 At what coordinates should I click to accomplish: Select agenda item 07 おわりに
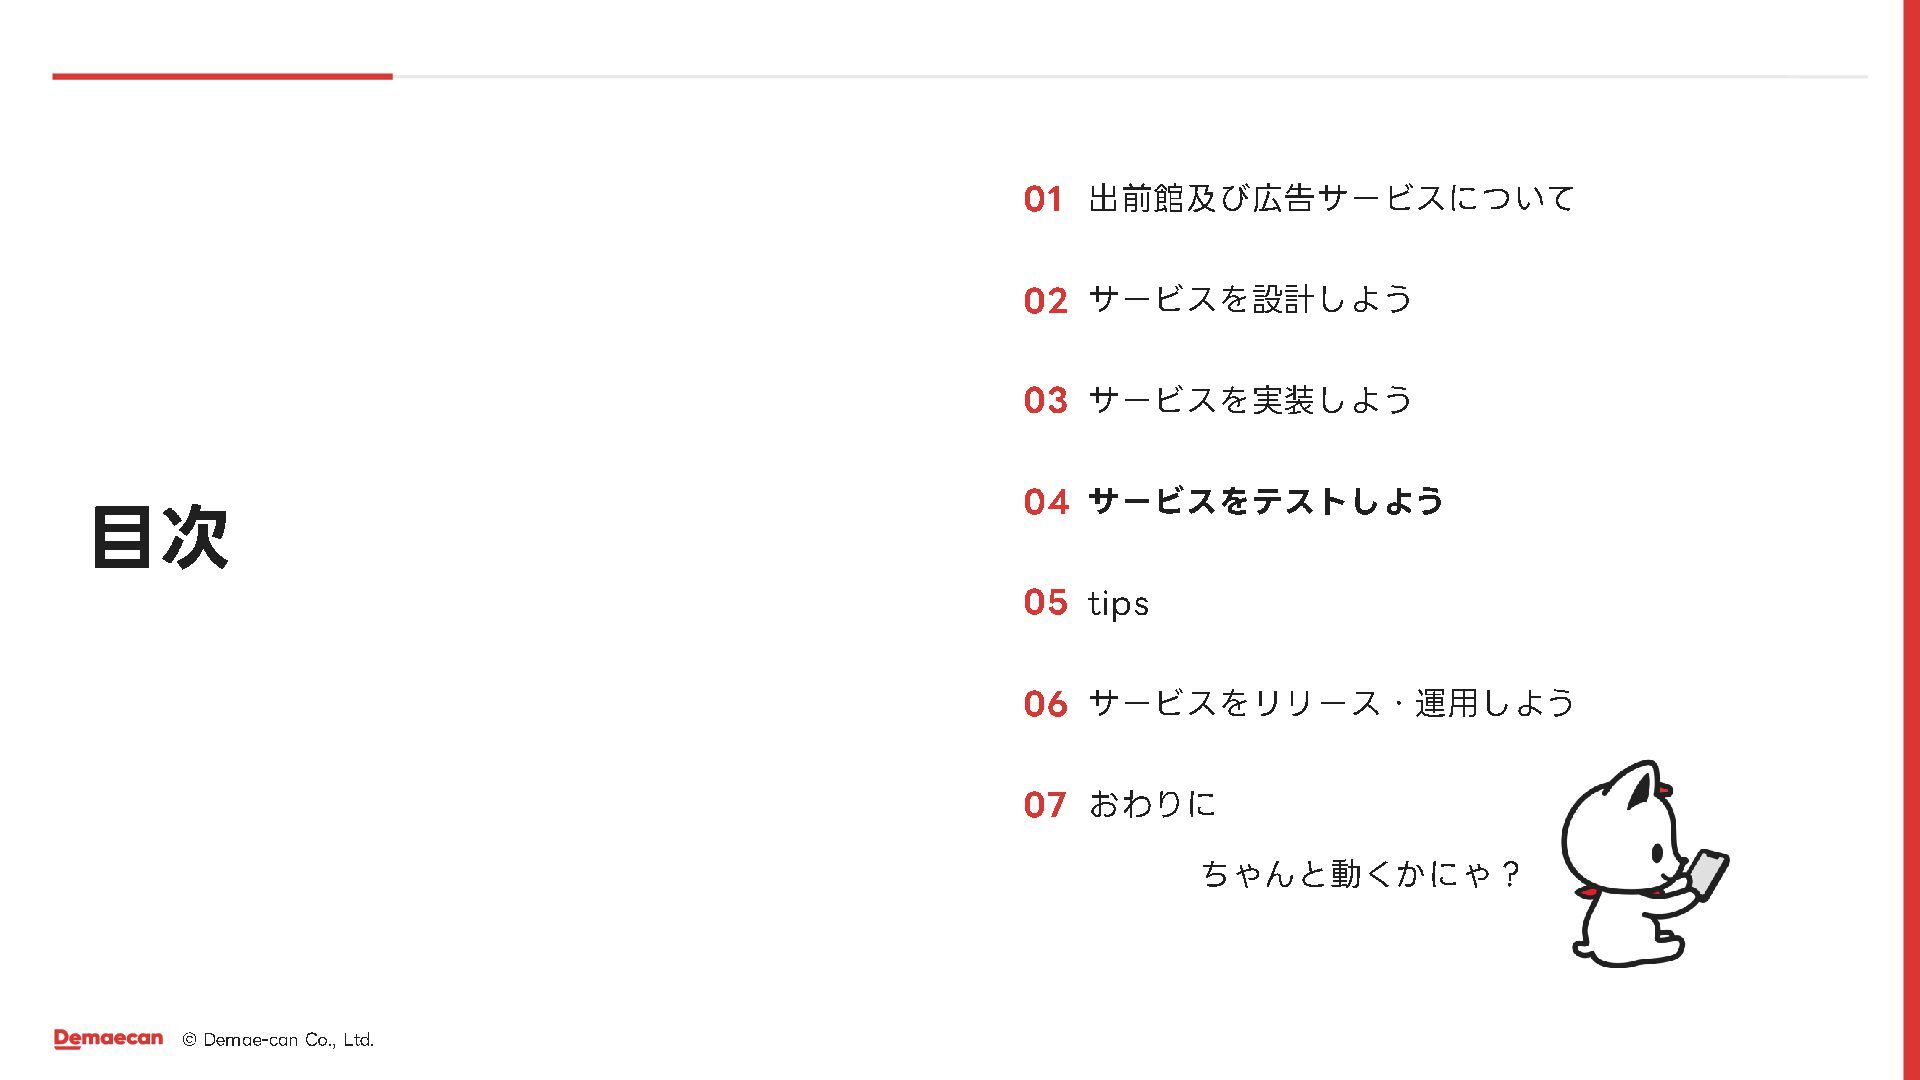point(1119,804)
